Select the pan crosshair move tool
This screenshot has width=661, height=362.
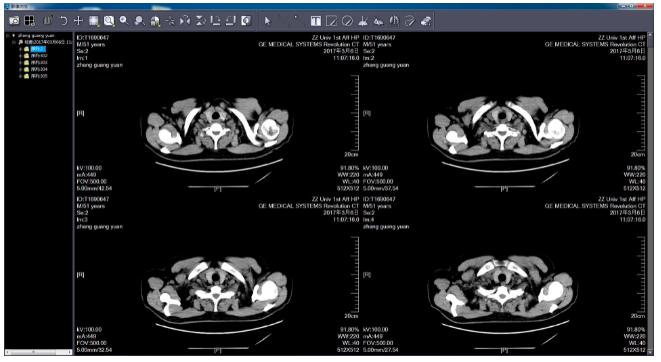click(x=78, y=20)
